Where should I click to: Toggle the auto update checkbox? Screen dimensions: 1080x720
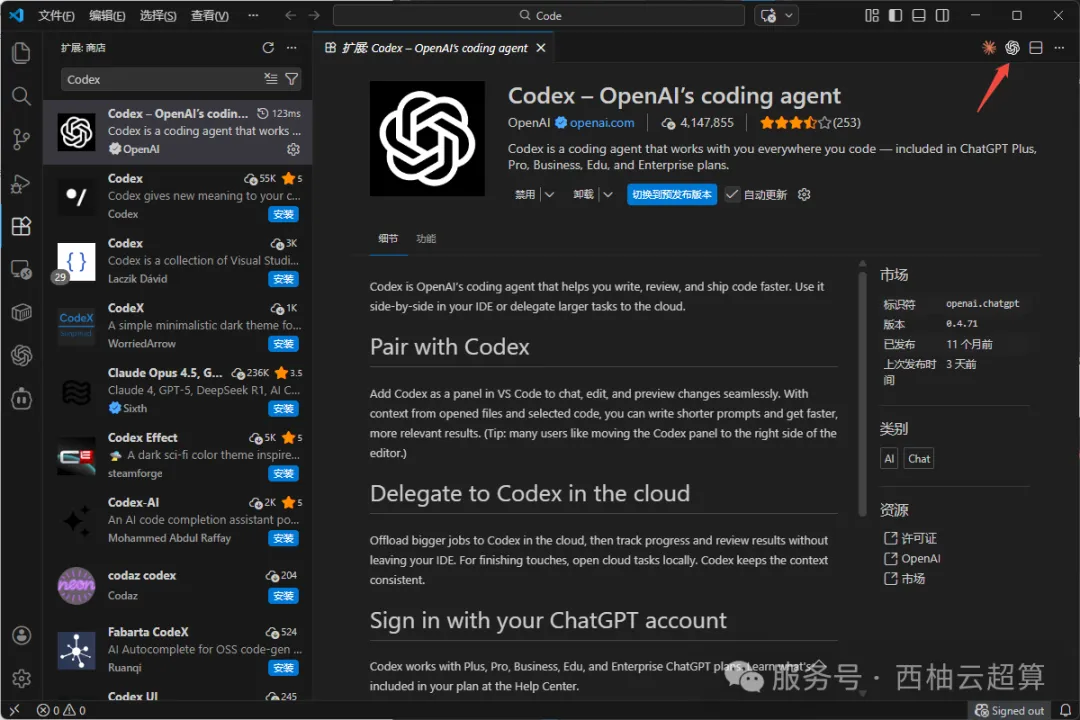tap(731, 194)
